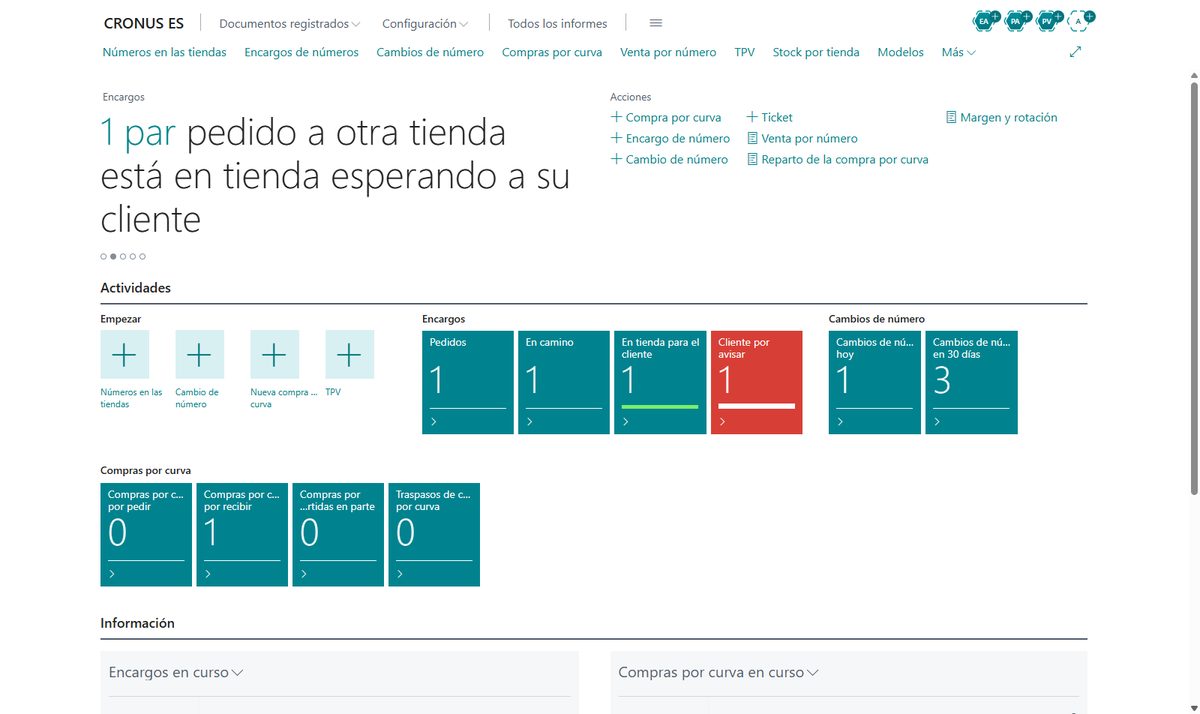Go to Encargos de números
The image size is (1200, 714).
[301, 52]
